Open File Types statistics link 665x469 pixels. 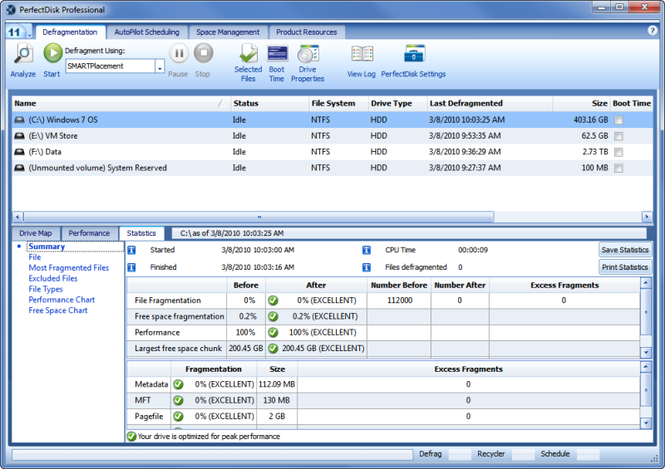(46, 289)
